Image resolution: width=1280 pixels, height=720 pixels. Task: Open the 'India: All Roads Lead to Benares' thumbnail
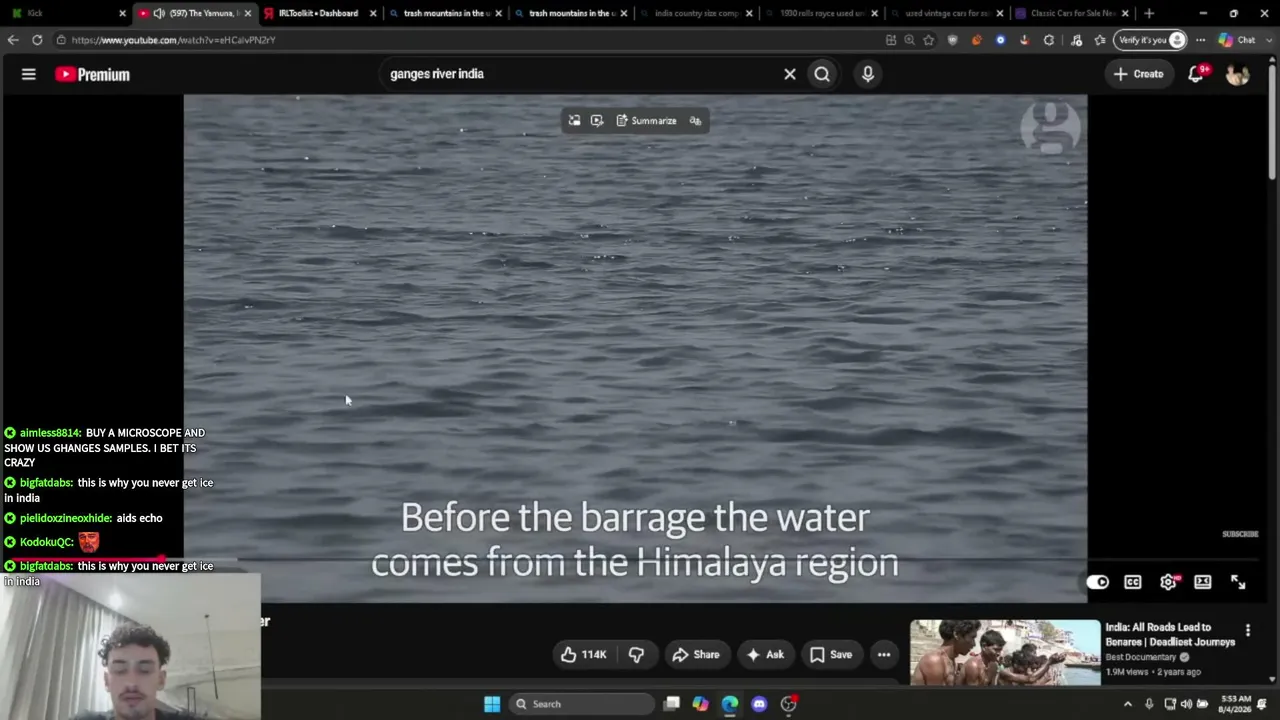click(x=1005, y=653)
